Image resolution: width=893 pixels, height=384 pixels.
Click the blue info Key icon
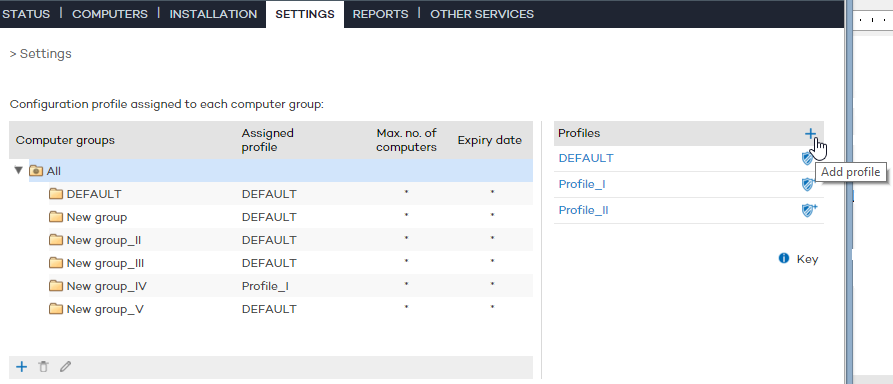pos(784,259)
